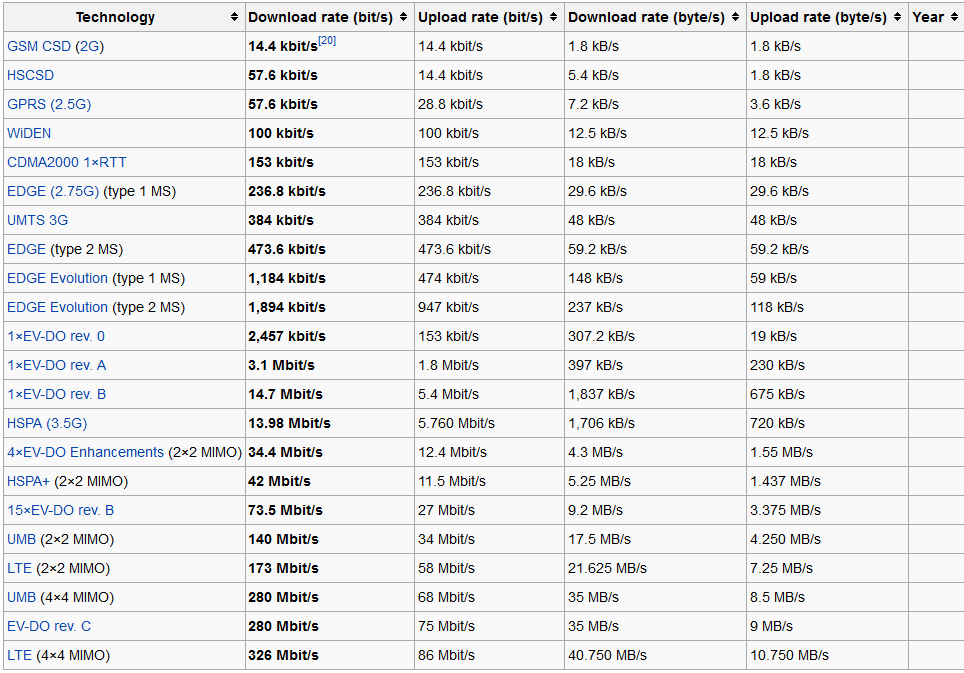Viewport: 964px width, 673px height.
Task: Open the 15×EV-DO rev. B link
Action: point(60,510)
